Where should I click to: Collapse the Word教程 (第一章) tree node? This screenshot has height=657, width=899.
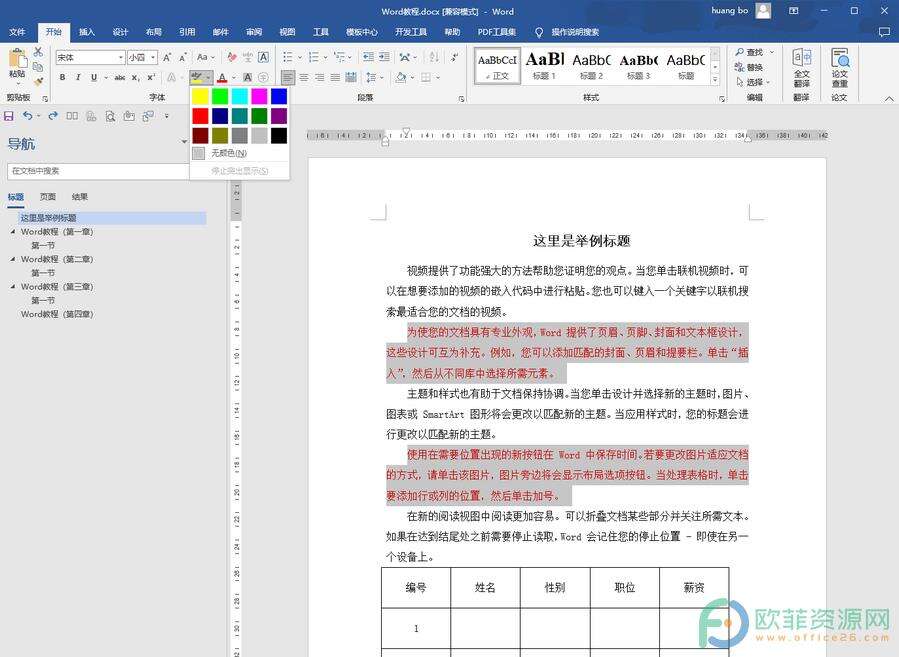pos(13,232)
